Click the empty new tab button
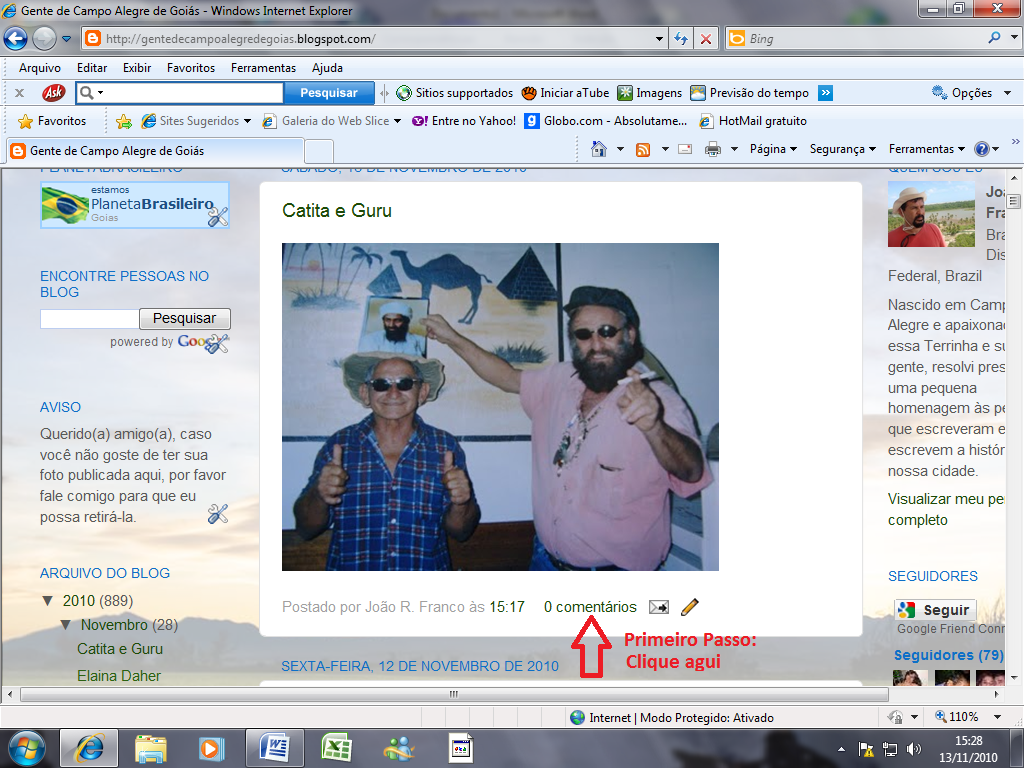The height and width of the screenshot is (768, 1024). 319,152
